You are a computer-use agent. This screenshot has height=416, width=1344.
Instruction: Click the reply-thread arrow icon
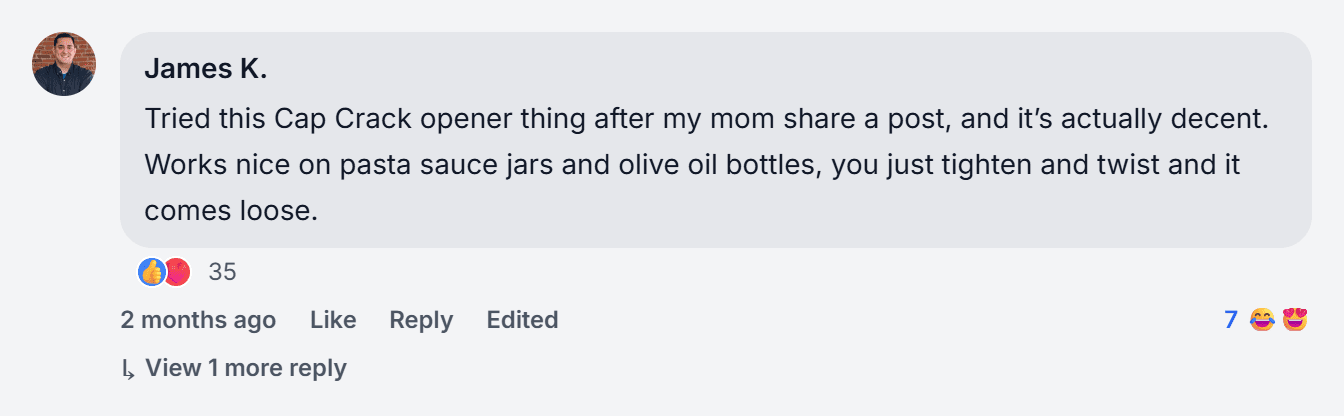point(128,370)
